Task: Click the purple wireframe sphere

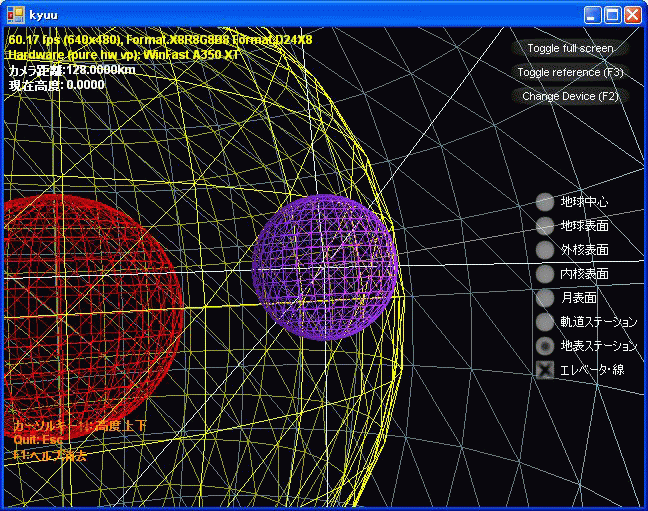Action: [325, 267]
